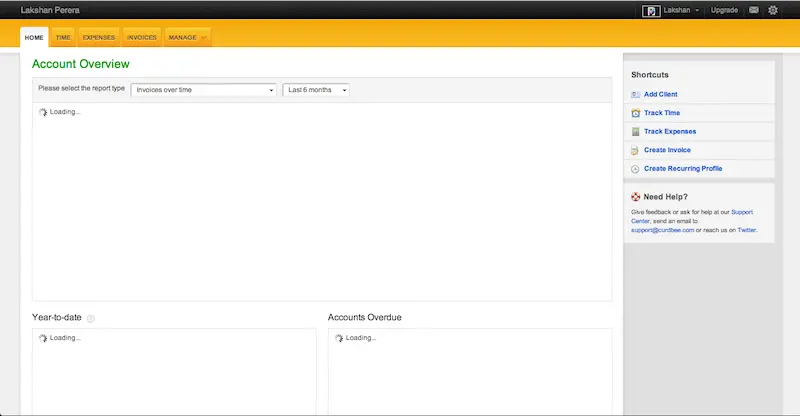The height and width of the screenshot is (416, 800).
Task: Open the Invoices over time report dropdown
Action: coord(204,90)
